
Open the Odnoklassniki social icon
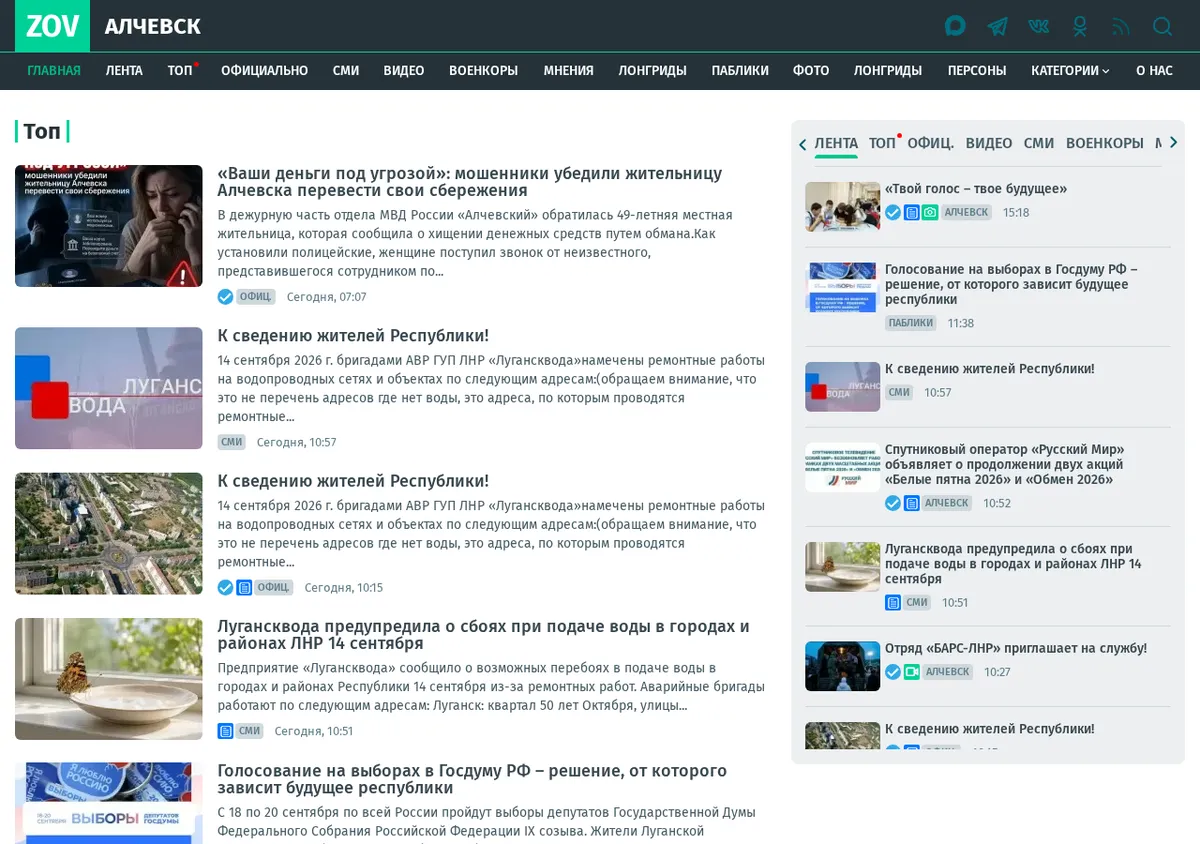[x=1080, y=26]
